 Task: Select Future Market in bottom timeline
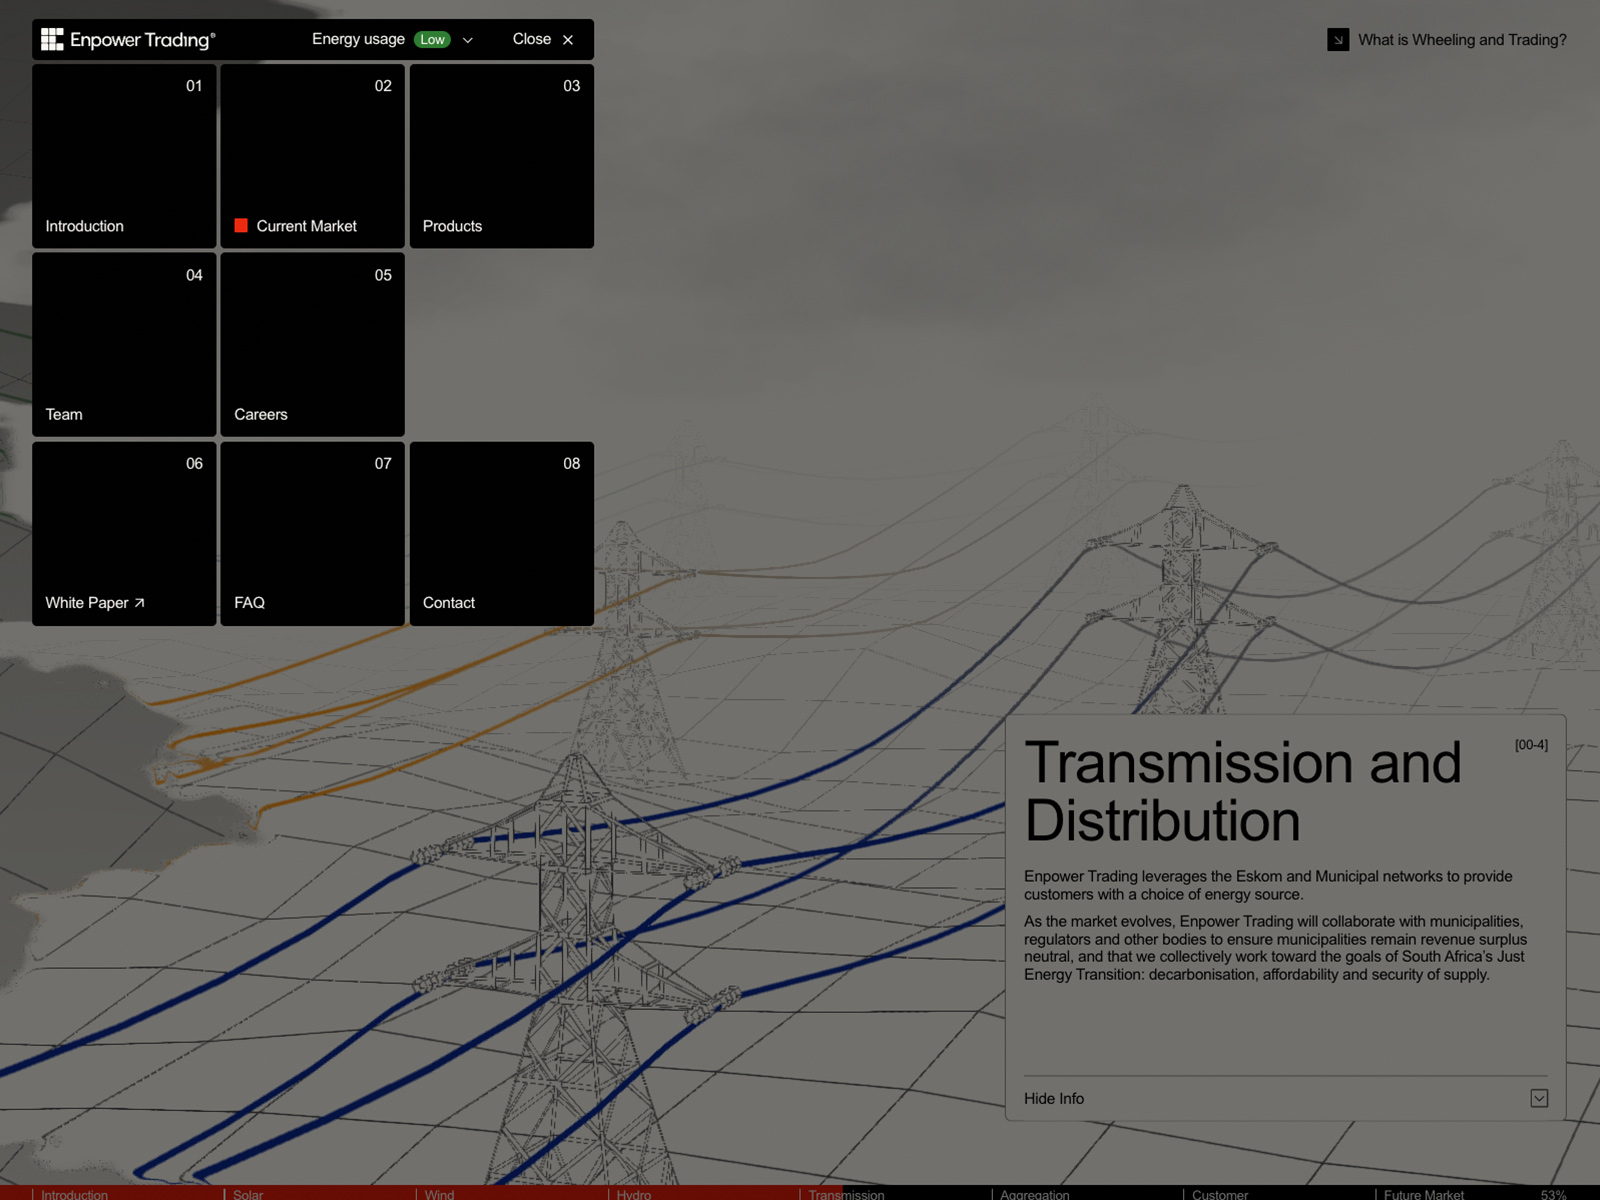coord(1423,1194)
